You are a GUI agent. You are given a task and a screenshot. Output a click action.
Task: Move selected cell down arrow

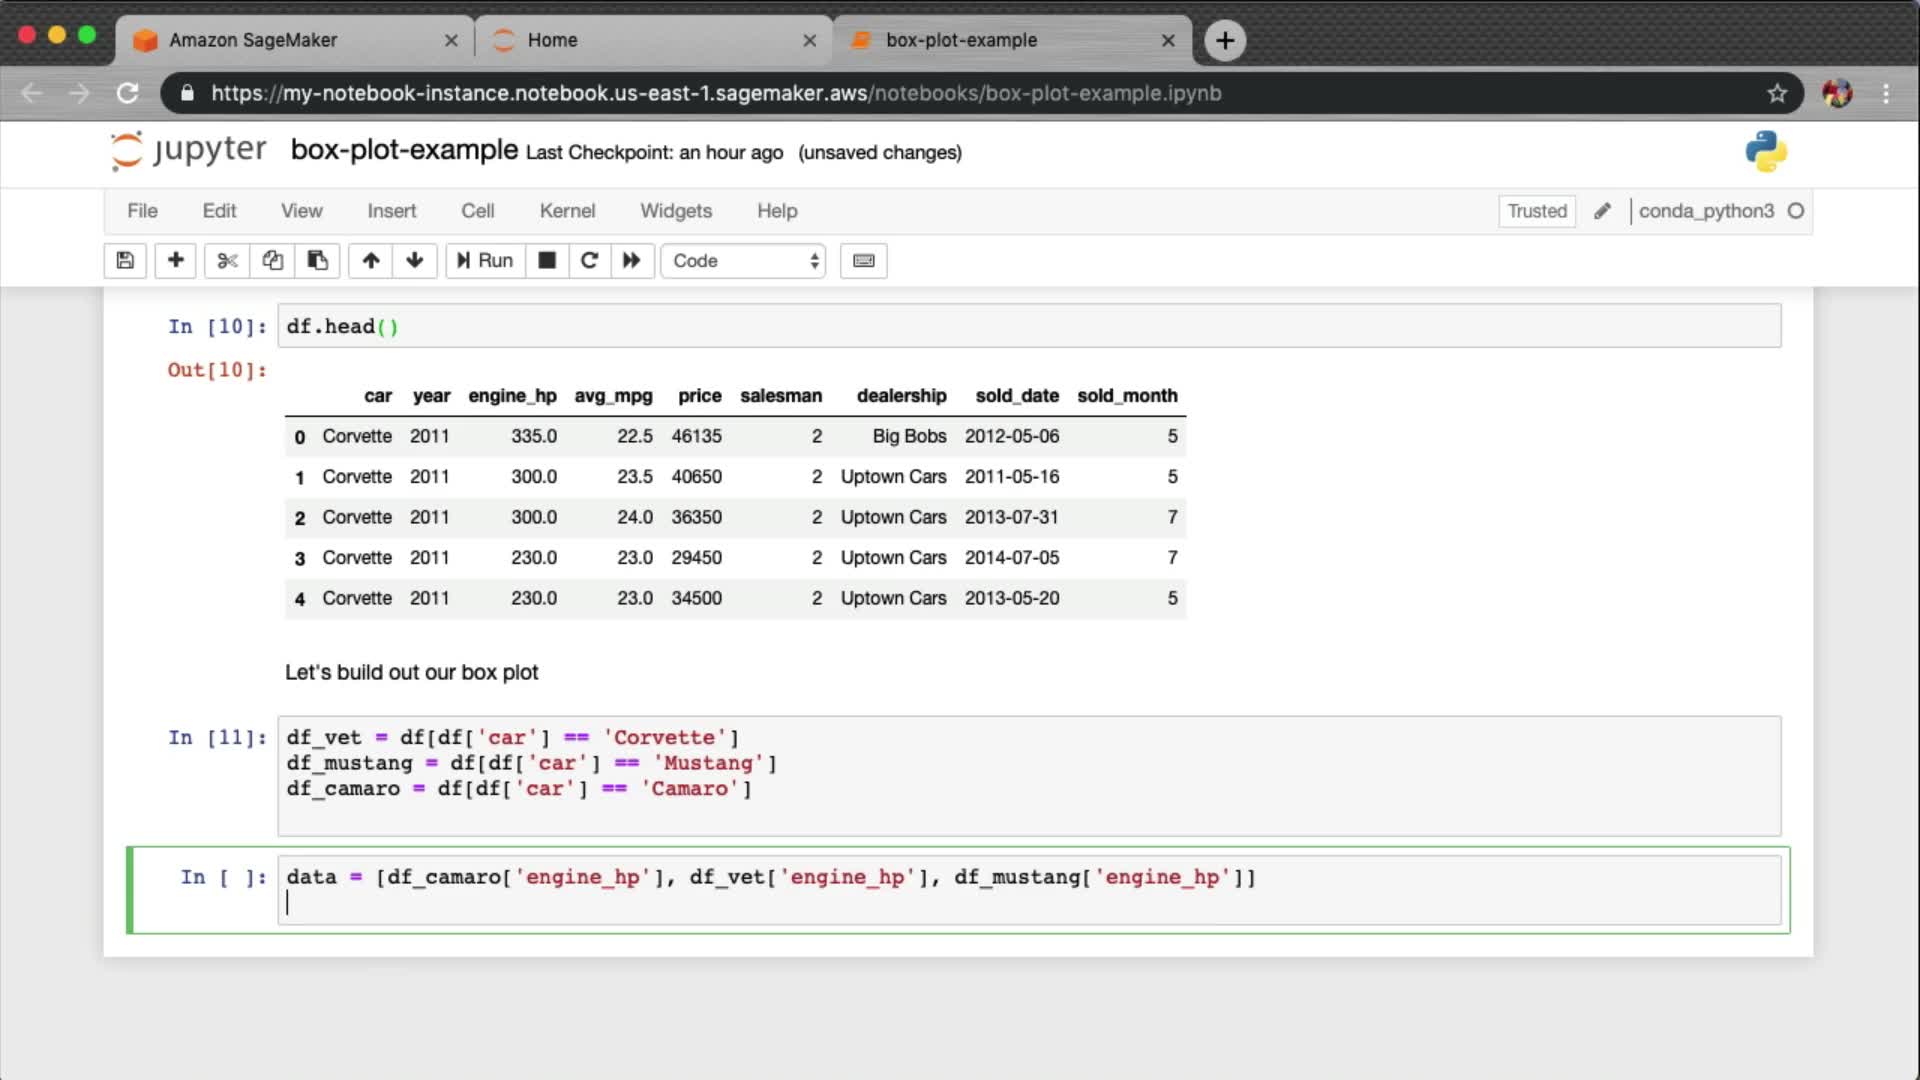tap(415, 261)
